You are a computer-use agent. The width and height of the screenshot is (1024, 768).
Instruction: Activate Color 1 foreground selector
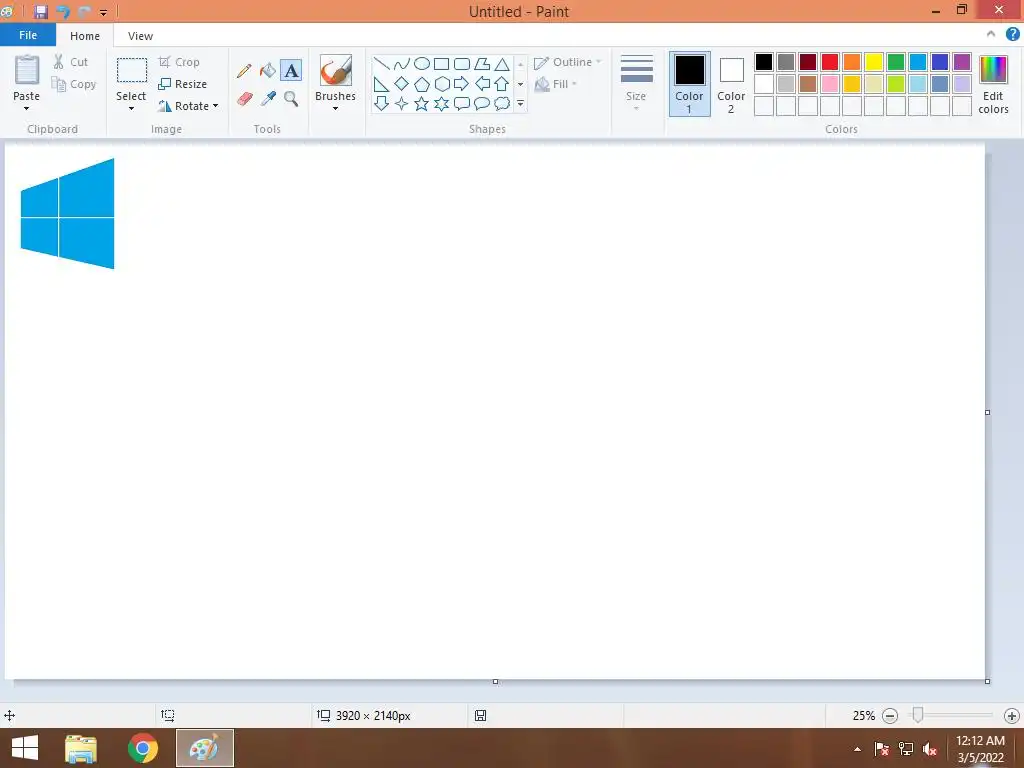pyautogui.click(x=690, y=84)
